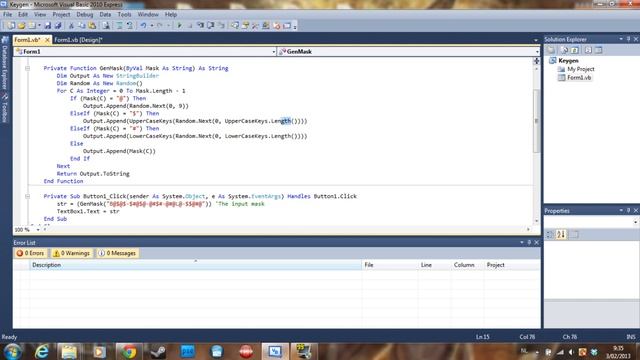Start debugging with the green play icon

(x=179, y=26)
